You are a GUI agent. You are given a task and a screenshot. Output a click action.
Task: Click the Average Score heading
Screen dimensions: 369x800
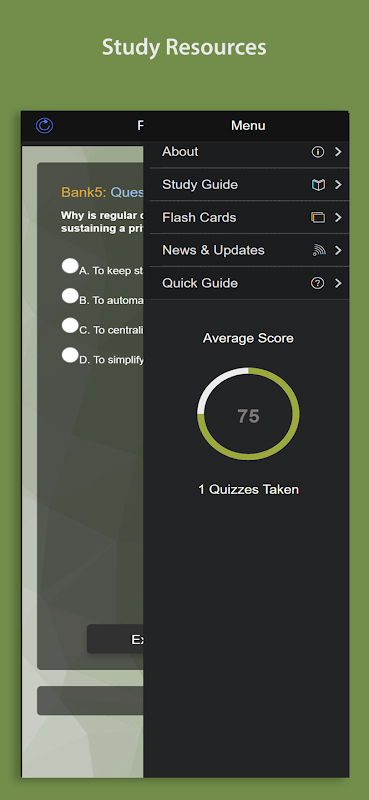tap(249, 338)
